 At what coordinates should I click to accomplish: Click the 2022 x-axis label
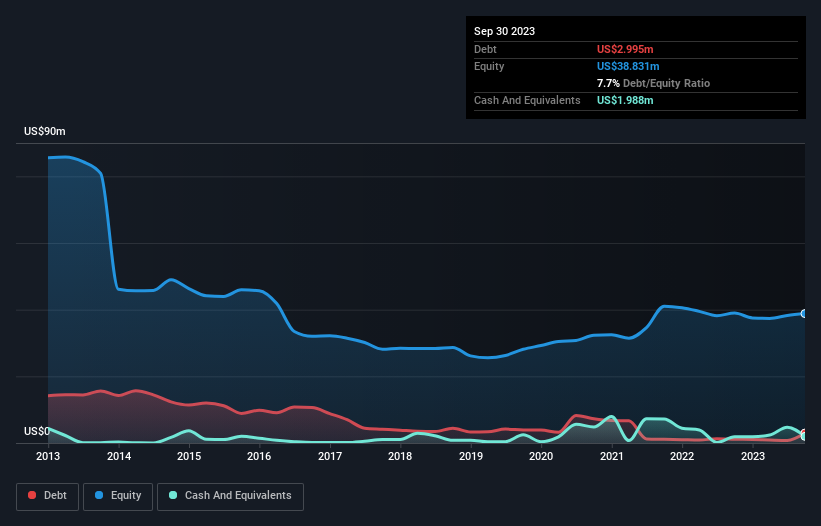[682, 456]
